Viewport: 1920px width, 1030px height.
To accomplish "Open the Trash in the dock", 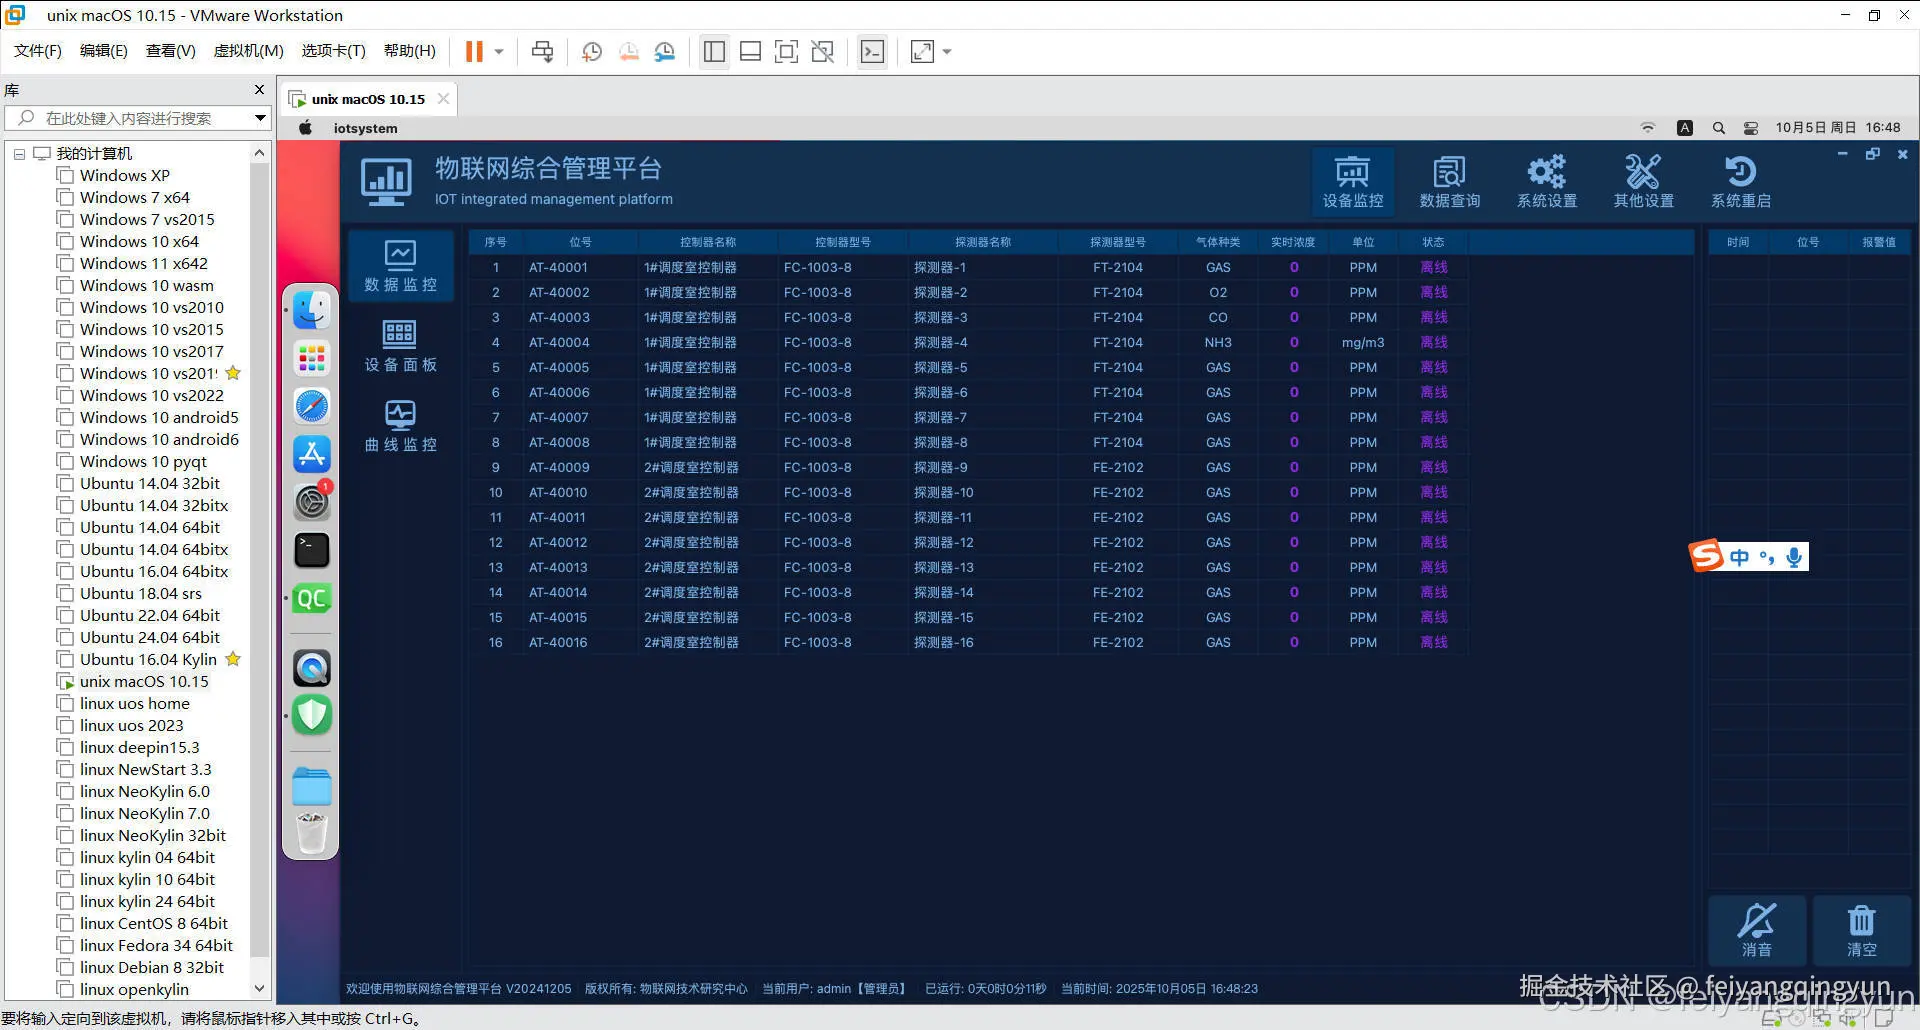I will (312, 833).
